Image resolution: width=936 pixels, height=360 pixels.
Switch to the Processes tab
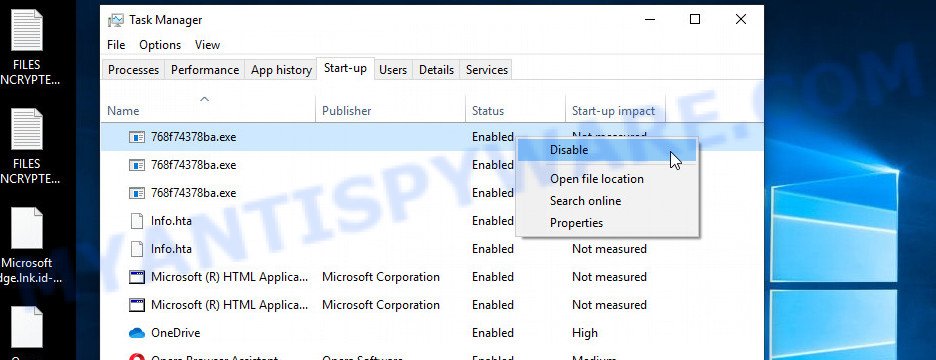133,70
